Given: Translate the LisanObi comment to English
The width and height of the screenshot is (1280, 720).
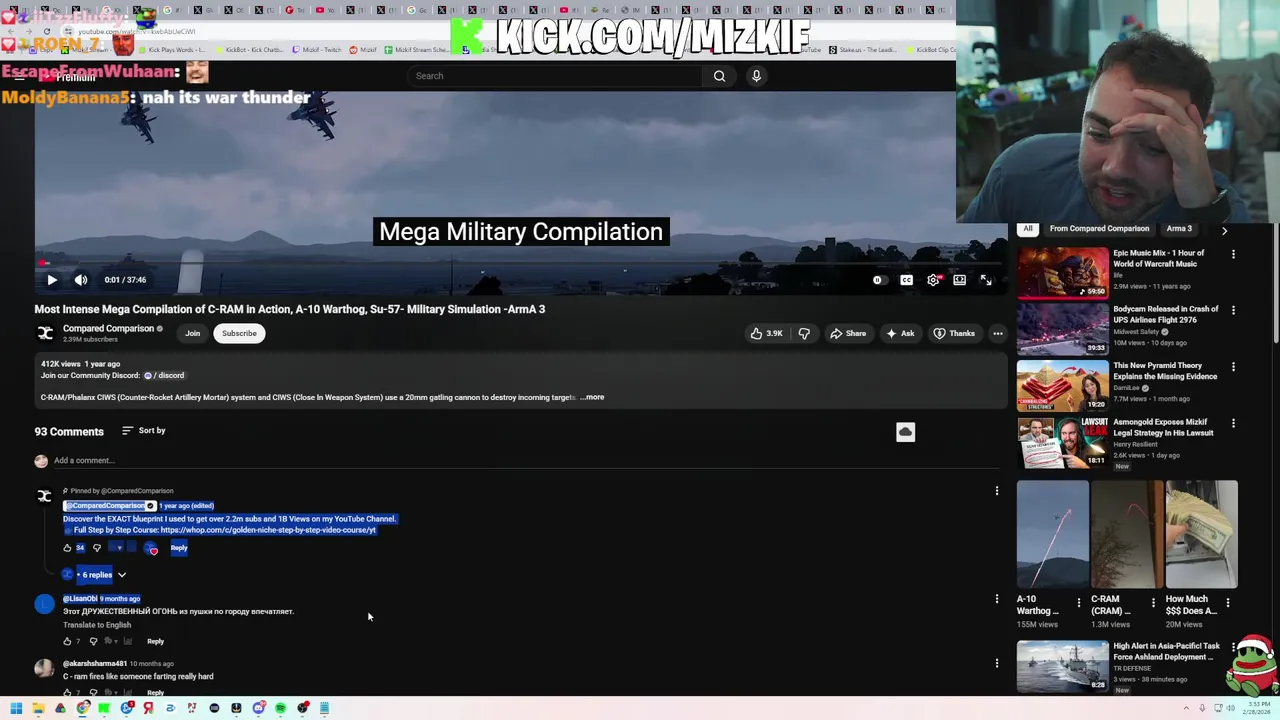Looking at the screenshot, I should point(97,625).
